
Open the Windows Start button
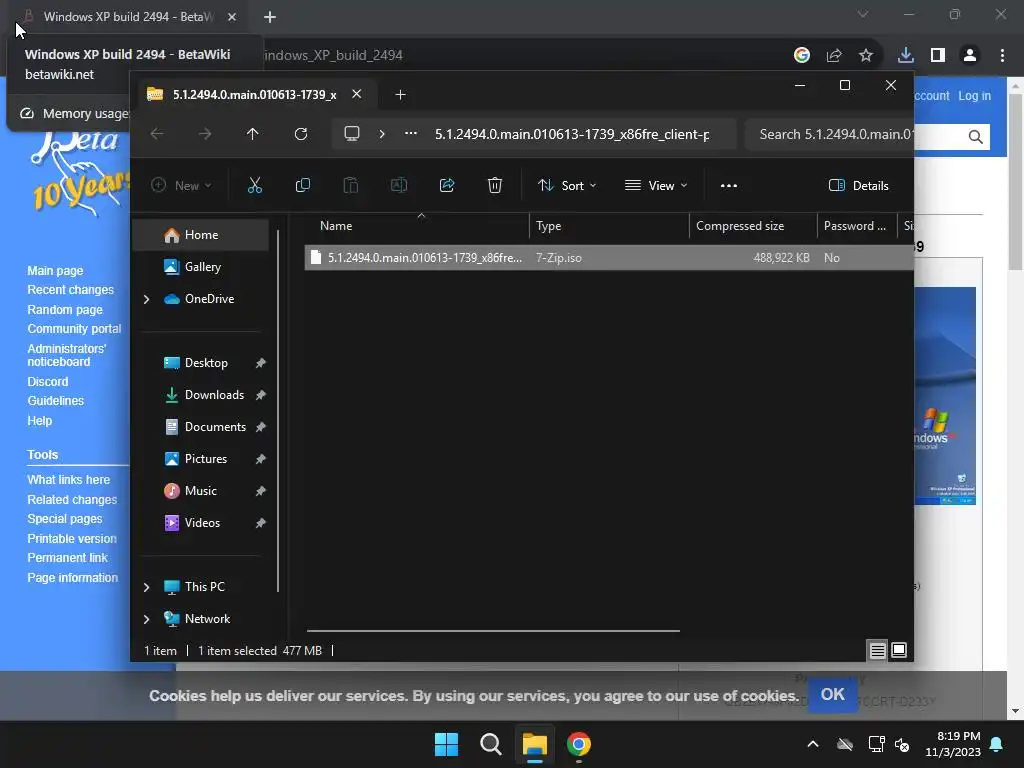447,744
